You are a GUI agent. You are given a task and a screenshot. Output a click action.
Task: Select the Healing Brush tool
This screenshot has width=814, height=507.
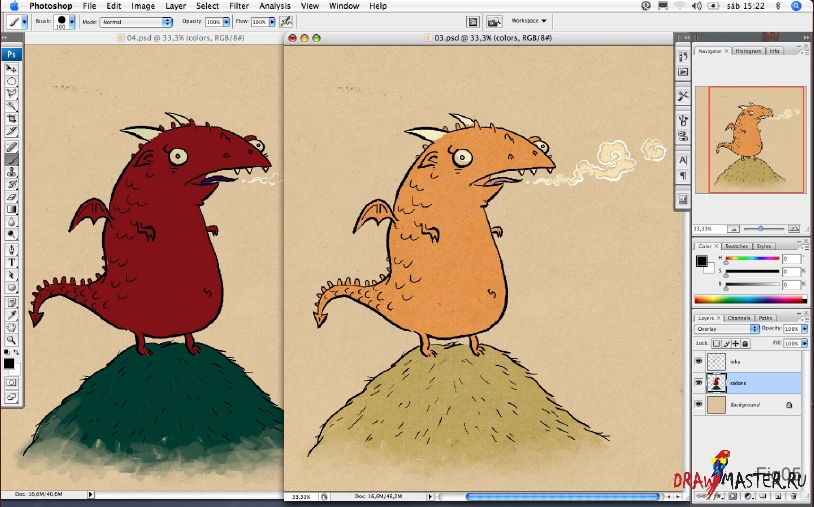click(11, 147)
